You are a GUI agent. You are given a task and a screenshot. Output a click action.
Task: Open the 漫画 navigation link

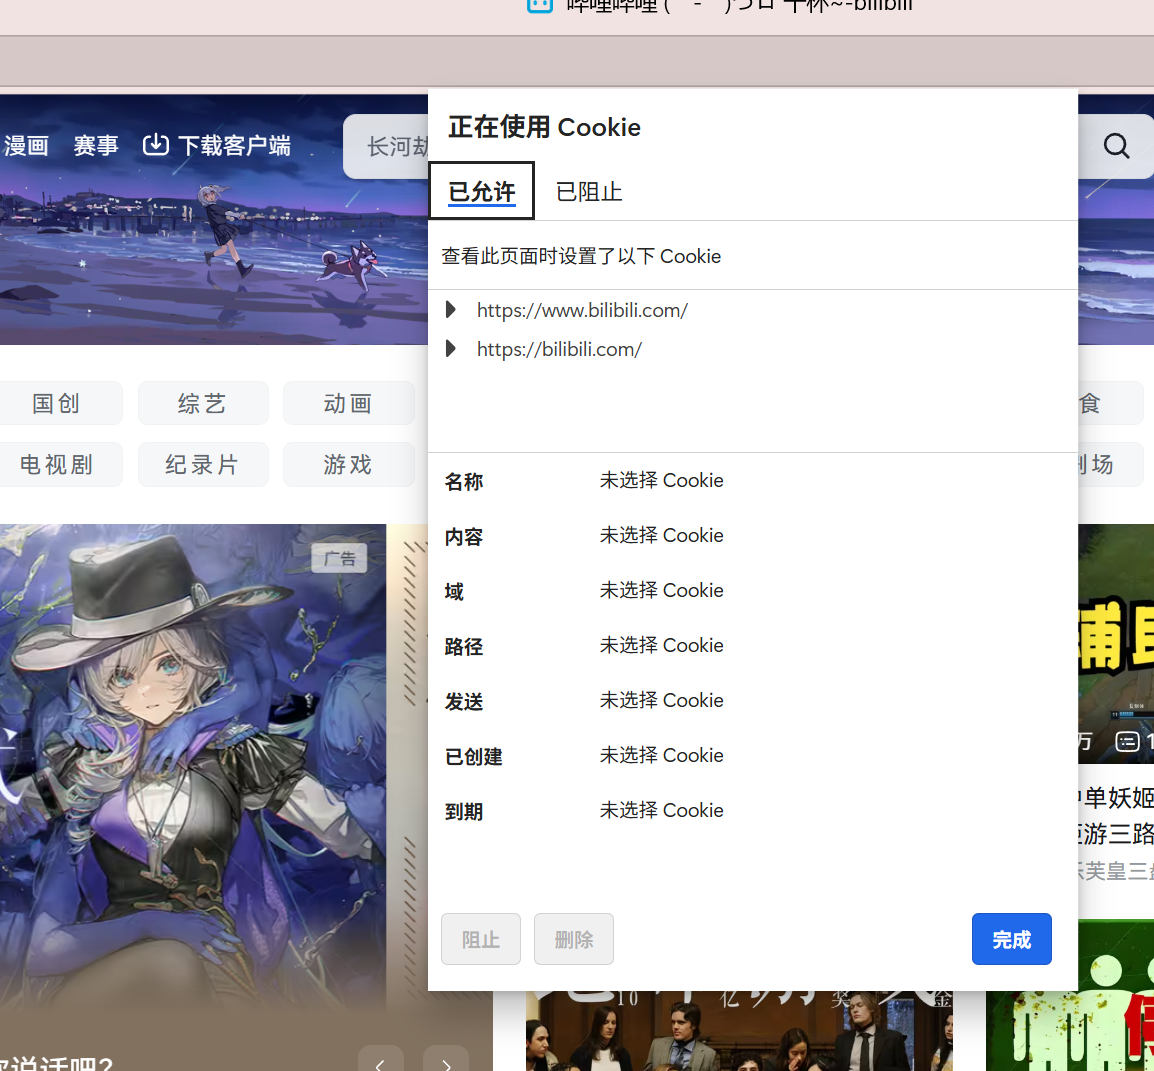click(x=26, y=145)
